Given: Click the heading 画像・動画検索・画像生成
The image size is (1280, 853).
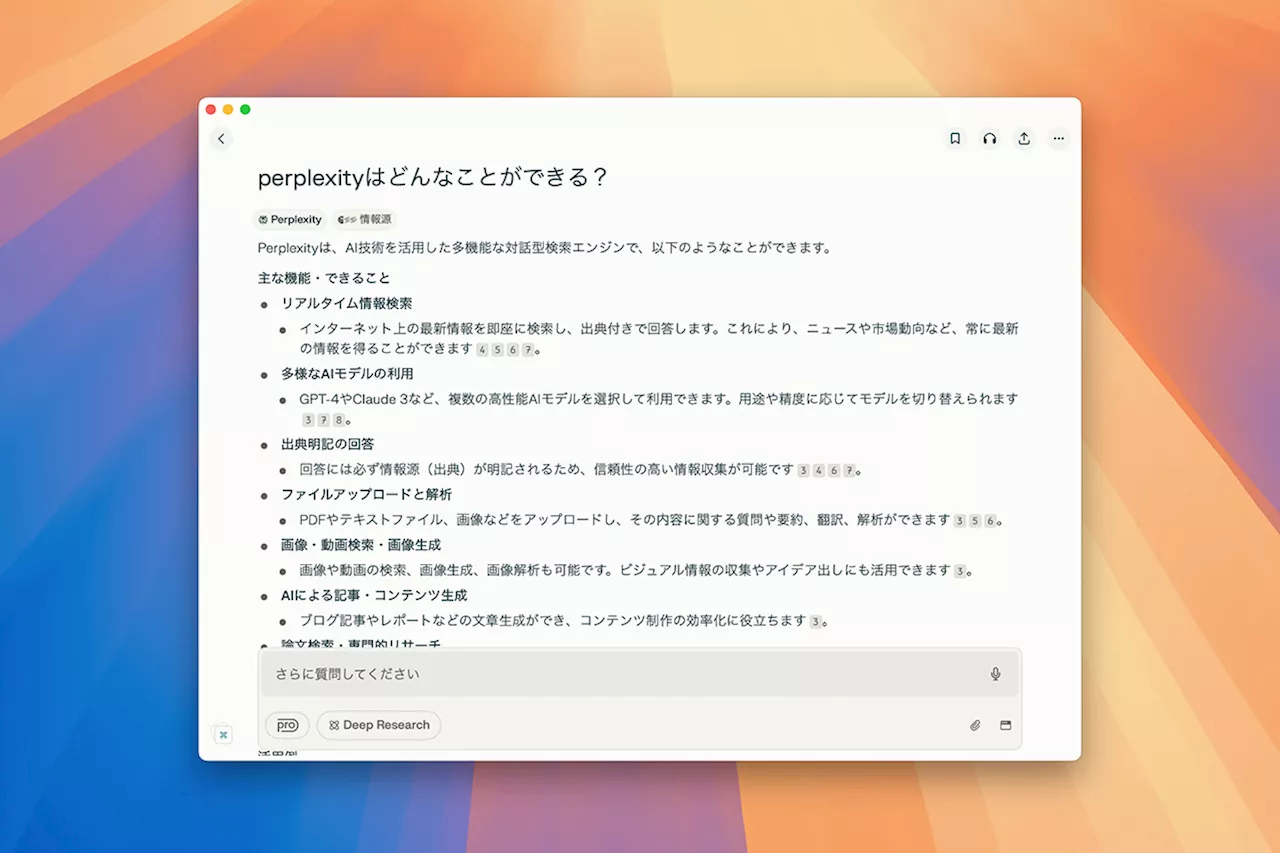Looking at the screenshot, I should pos(360,545).
